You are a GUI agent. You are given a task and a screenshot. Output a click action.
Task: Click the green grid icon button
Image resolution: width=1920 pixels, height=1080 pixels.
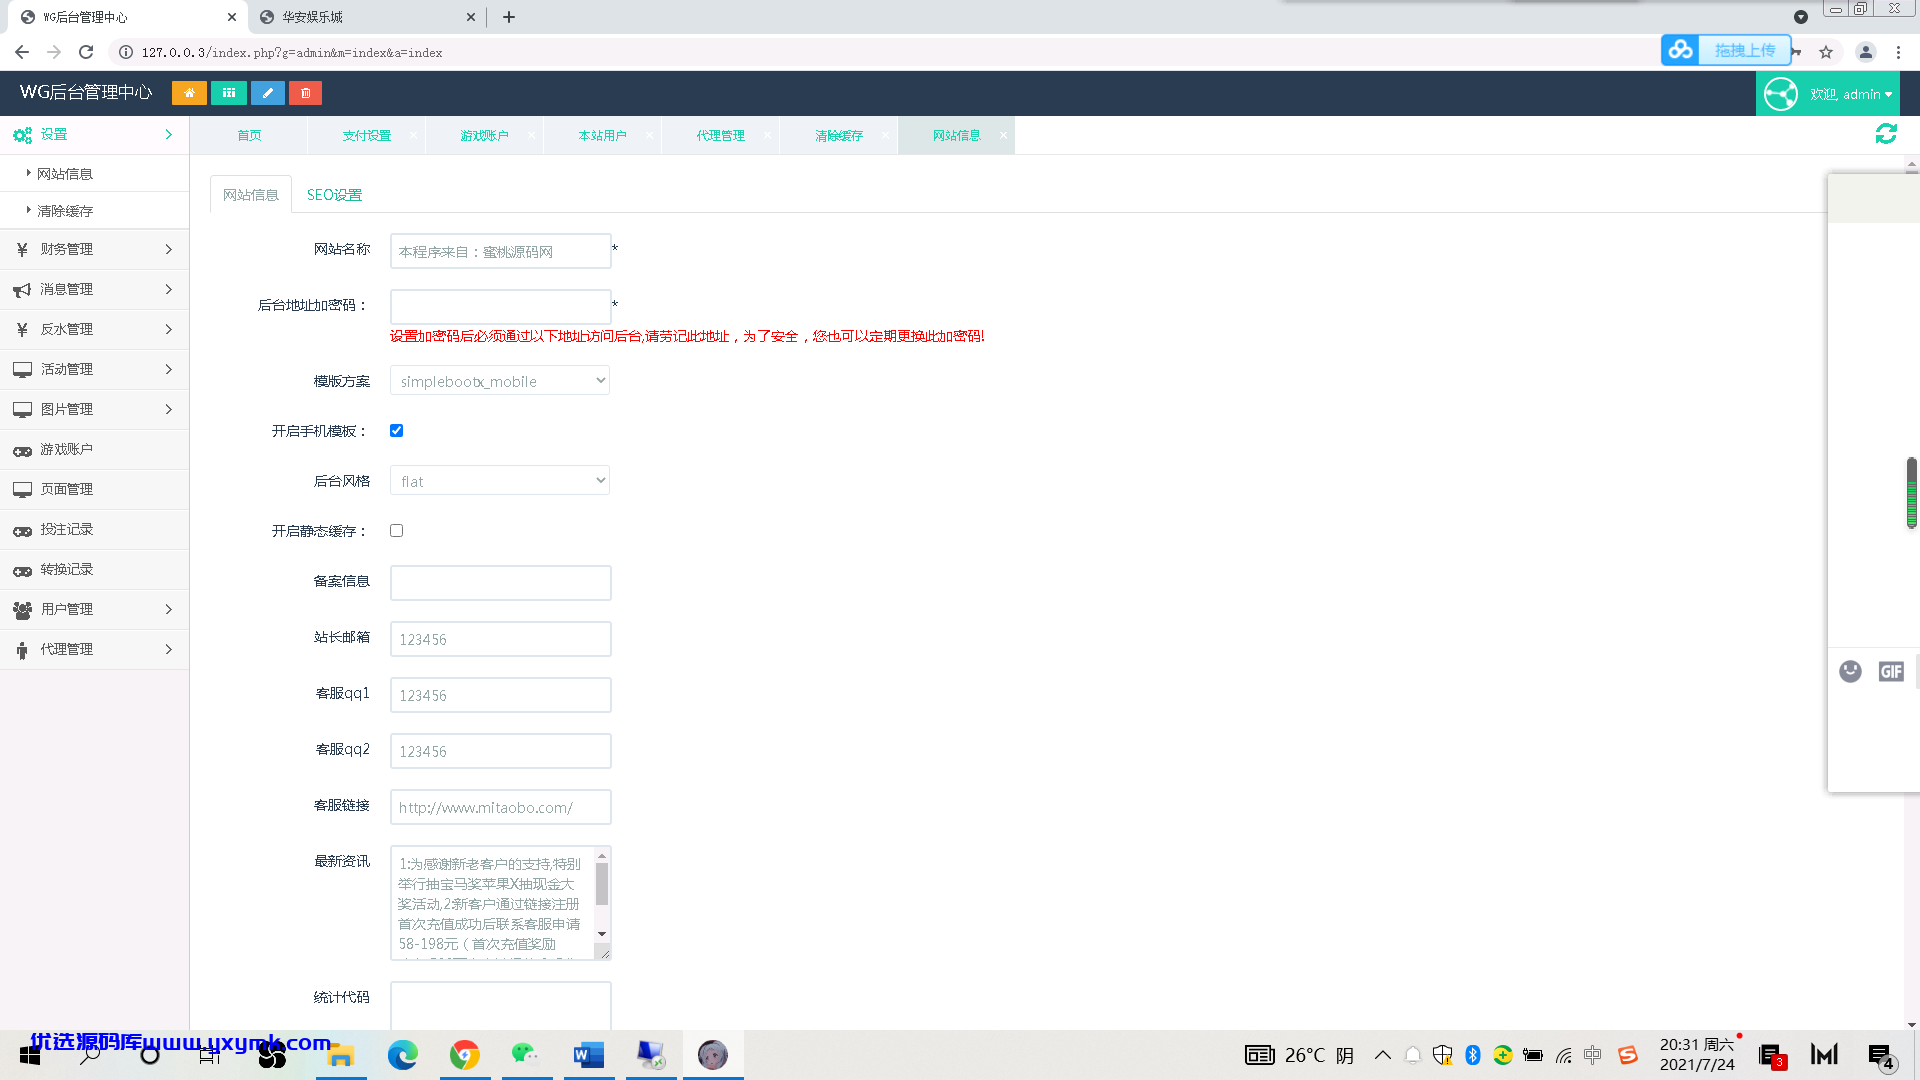click(x=229, y=93)
